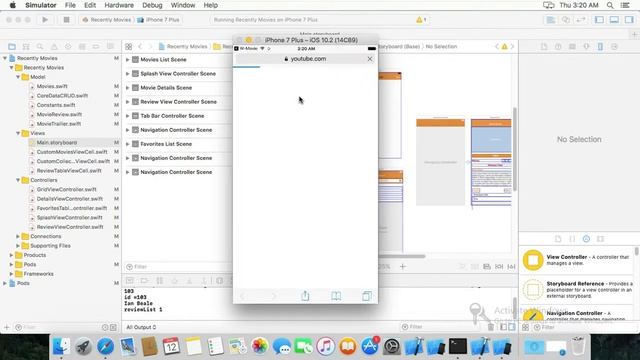This screenshot has height=360, width=640.
Task: Open the All Output dropdown
Action: 141,327
